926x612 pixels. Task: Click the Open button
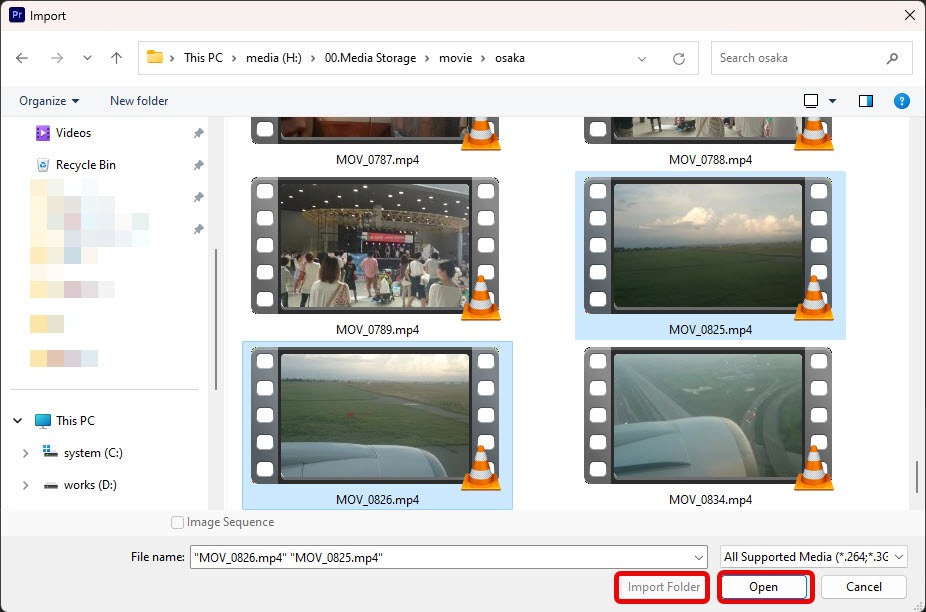coord(763,587)
